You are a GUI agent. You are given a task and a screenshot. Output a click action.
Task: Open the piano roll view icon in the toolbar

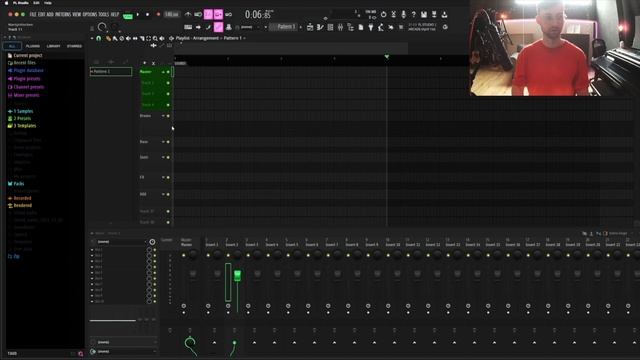tap(320, 27)
